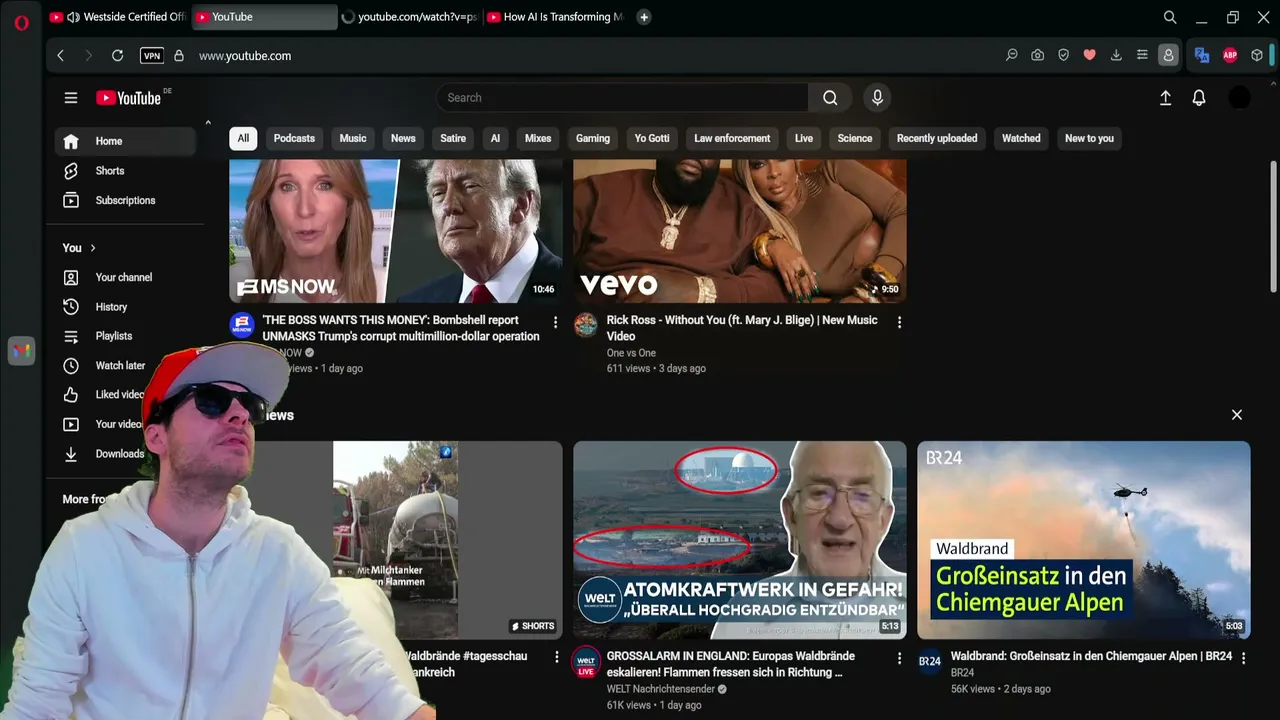The width and height of the screenshot is (1280, 720).
Task: Select the Mixes filter chip
Action: click(x=538, y=139)
